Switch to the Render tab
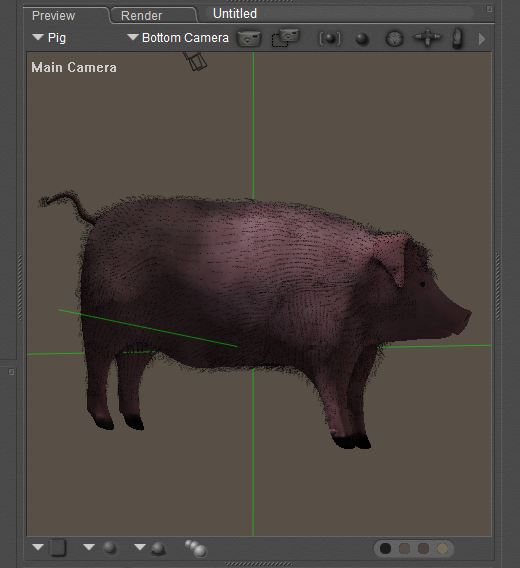Screen dimensions: 520x568 click(141, 16)
